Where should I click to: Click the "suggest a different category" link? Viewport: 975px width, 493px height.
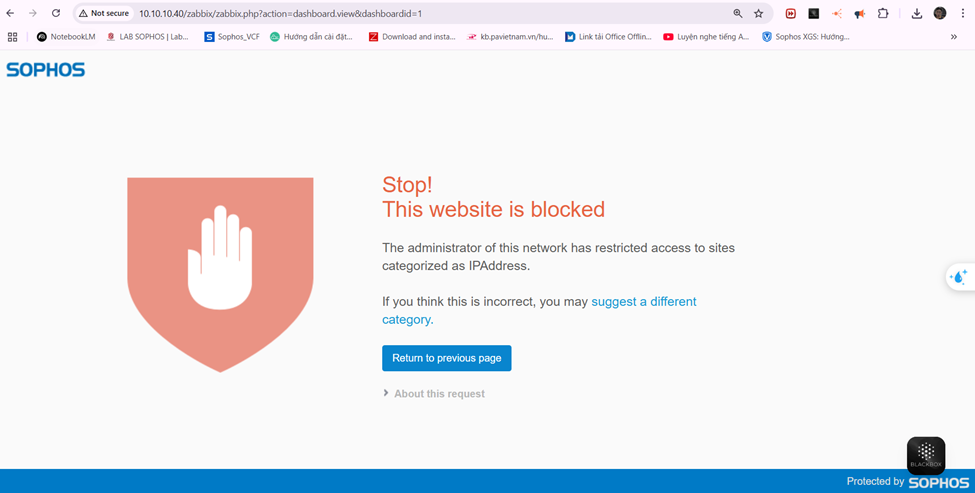tap(643, 301)
